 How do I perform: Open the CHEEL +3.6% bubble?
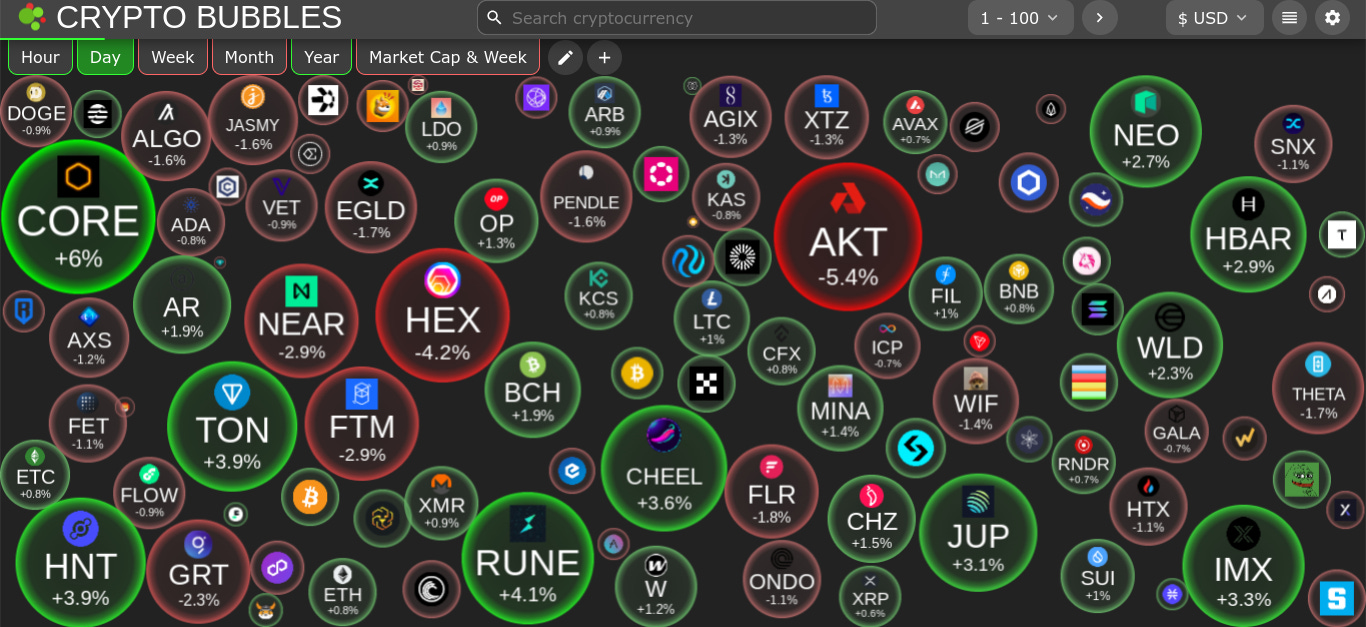[x=664, y=468]
